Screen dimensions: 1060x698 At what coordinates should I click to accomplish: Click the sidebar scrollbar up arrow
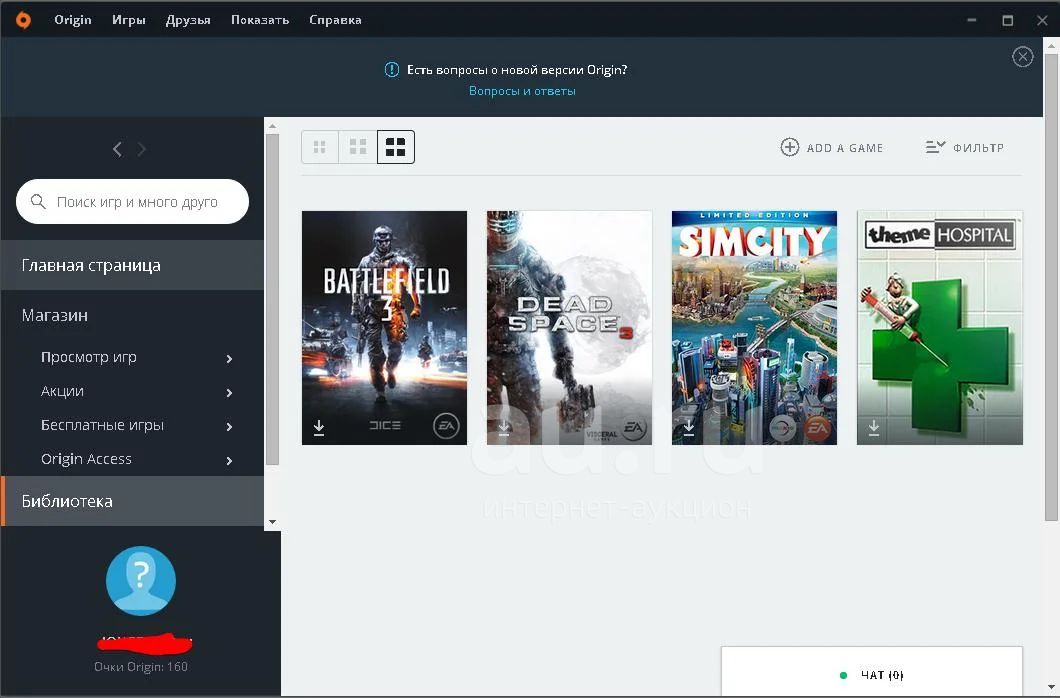(x=272, y=126)
